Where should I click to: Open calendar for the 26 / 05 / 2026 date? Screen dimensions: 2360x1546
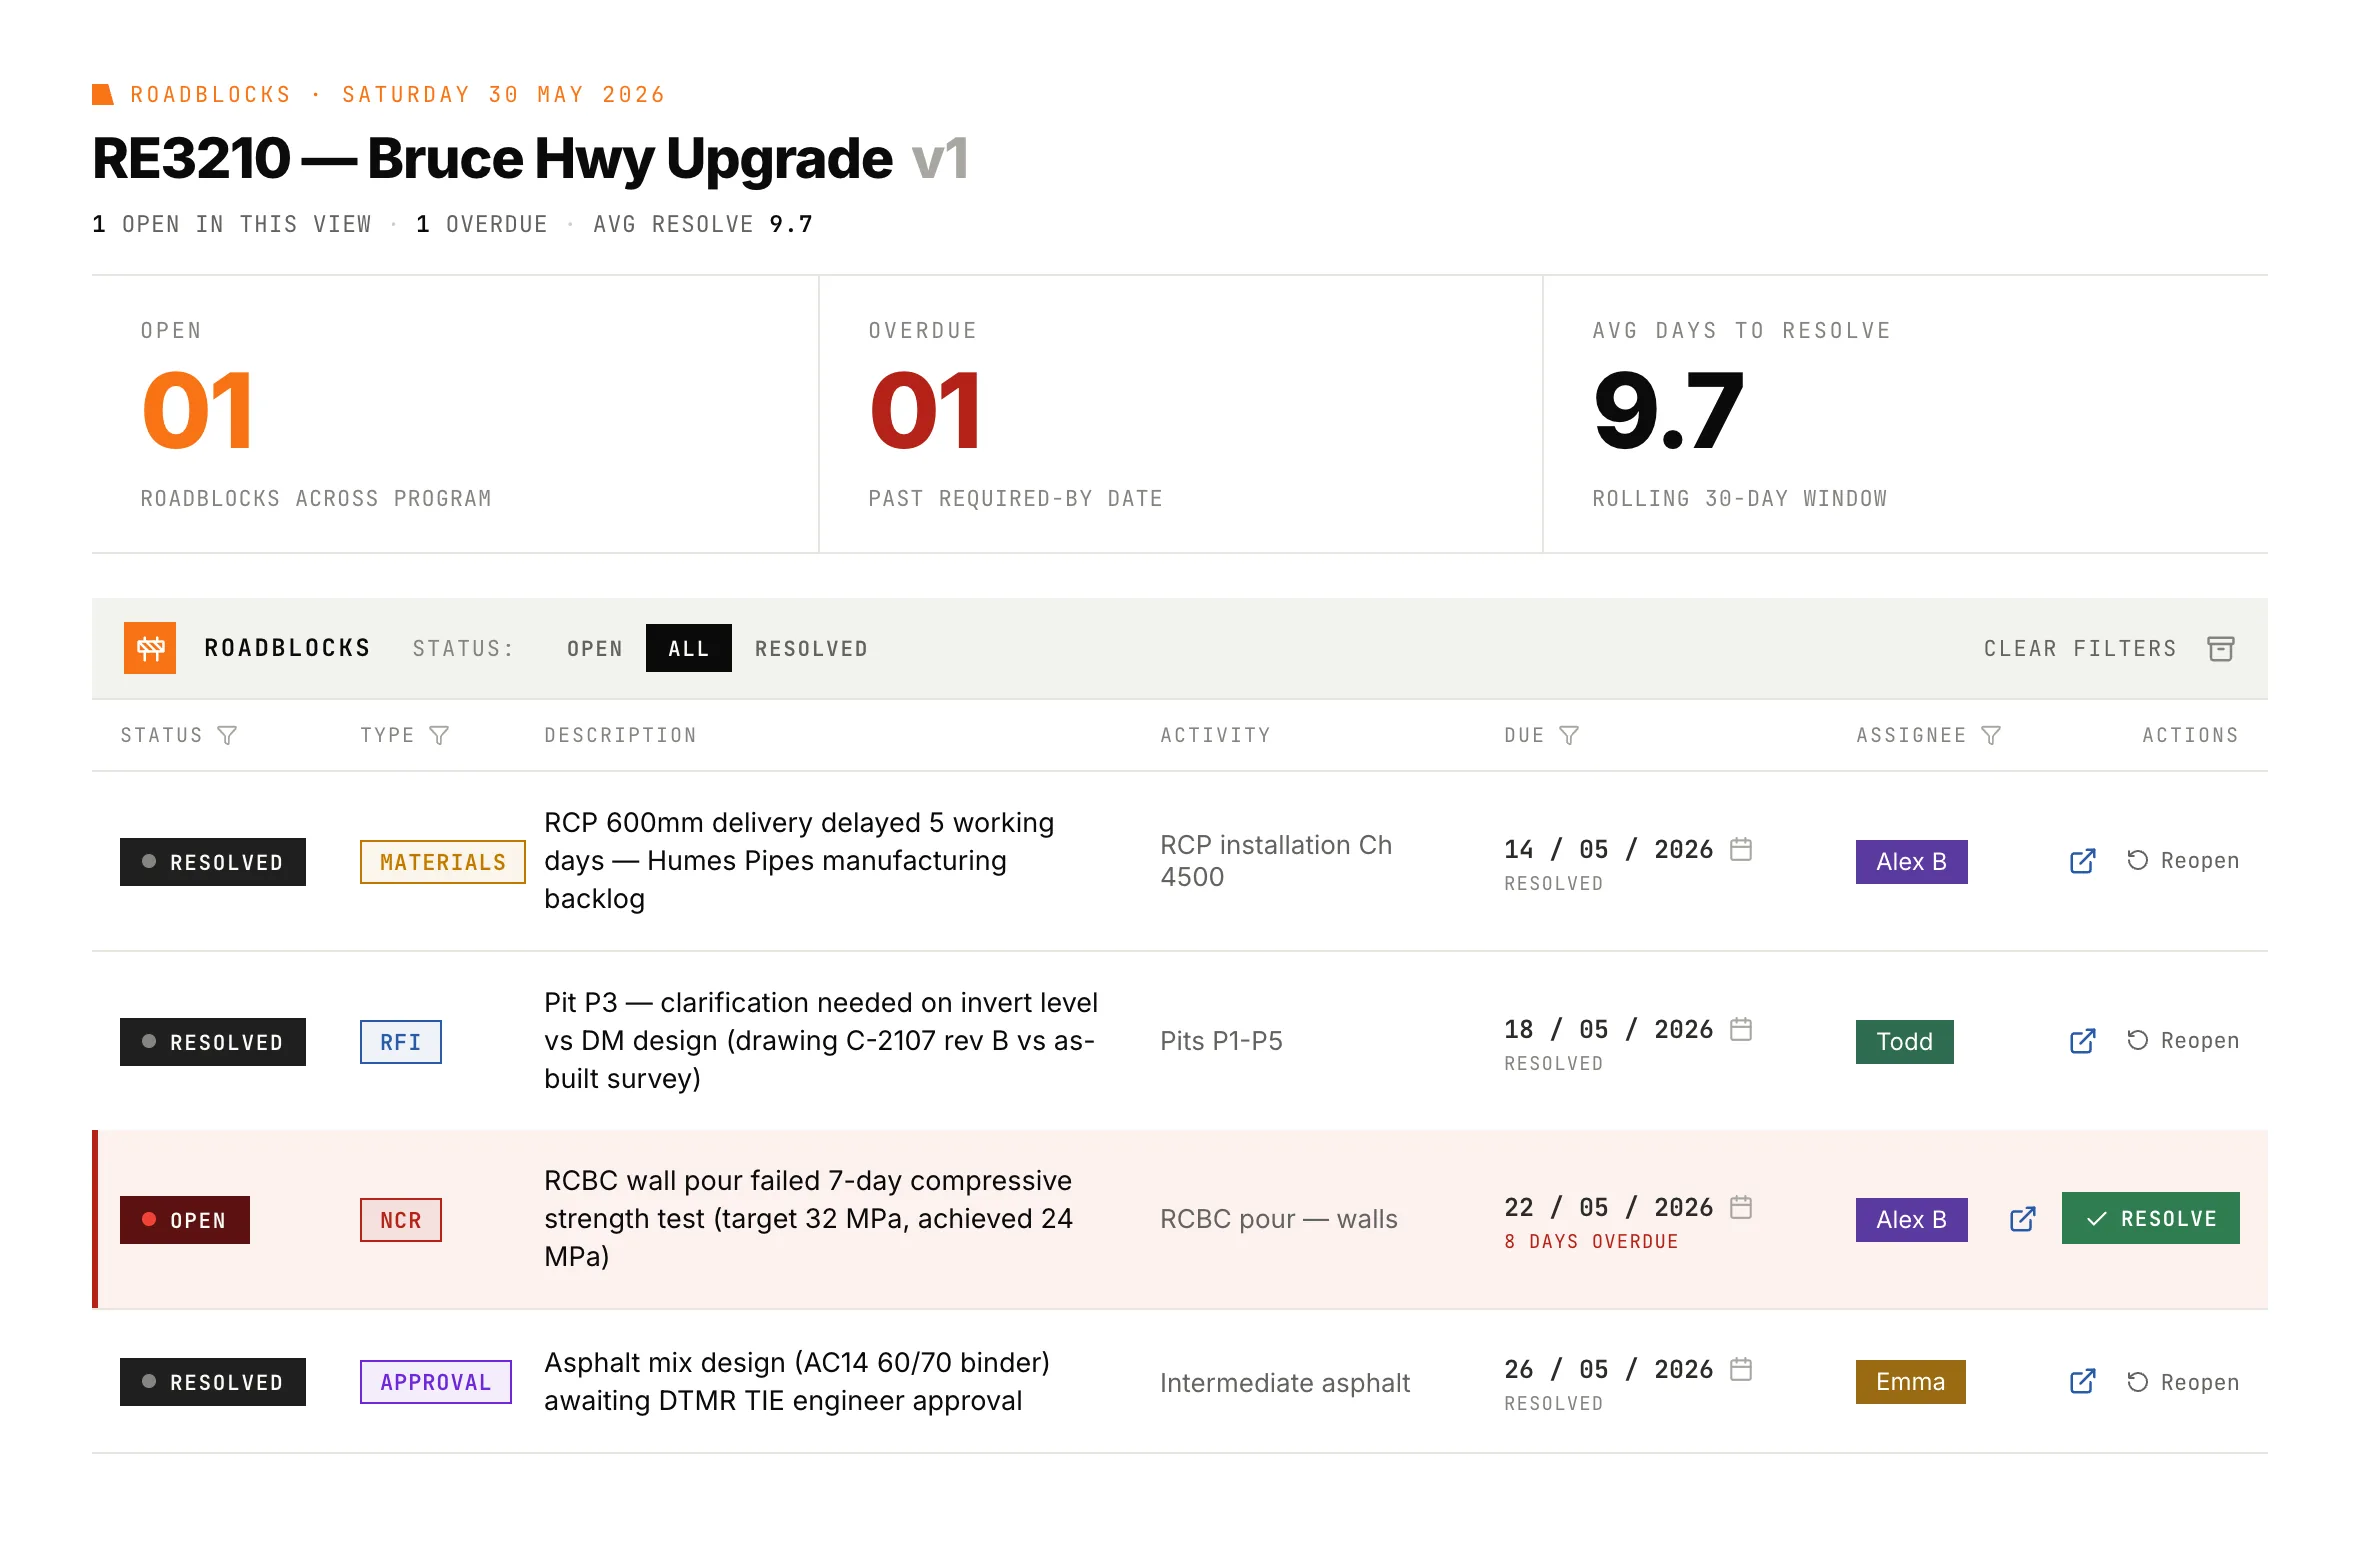pyautogui.click(x=1741, y=1369)
